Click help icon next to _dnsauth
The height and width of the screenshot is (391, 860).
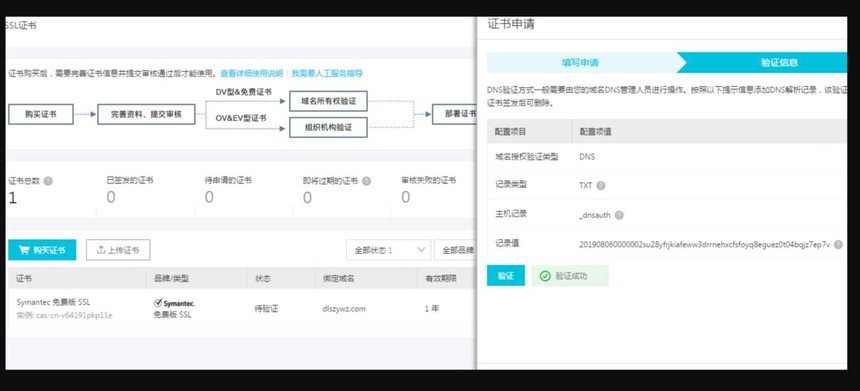(619, 216)
